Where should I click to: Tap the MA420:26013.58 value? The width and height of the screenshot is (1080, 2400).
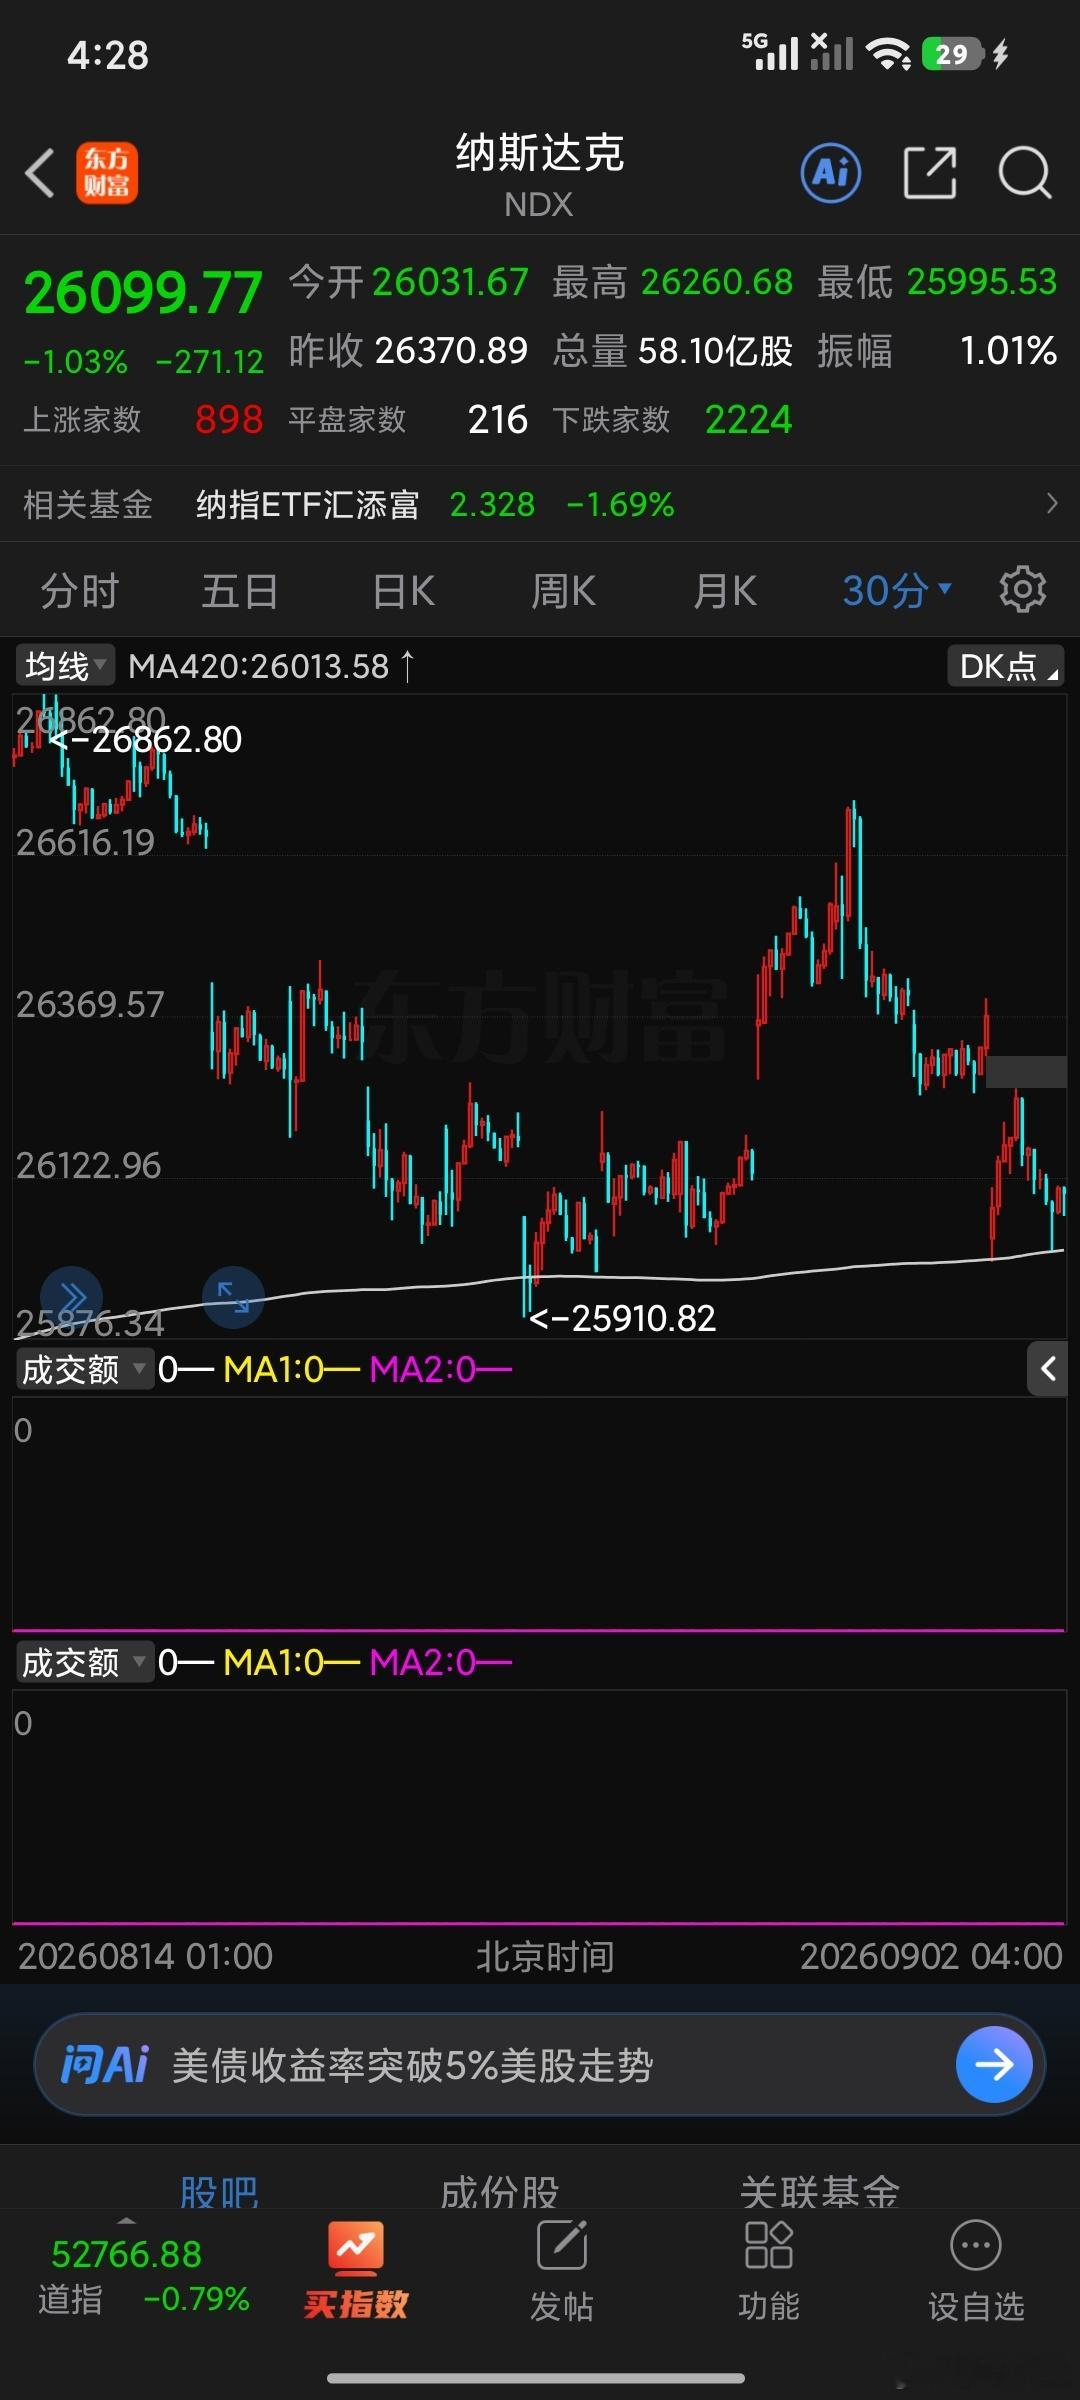click(259, 666)
